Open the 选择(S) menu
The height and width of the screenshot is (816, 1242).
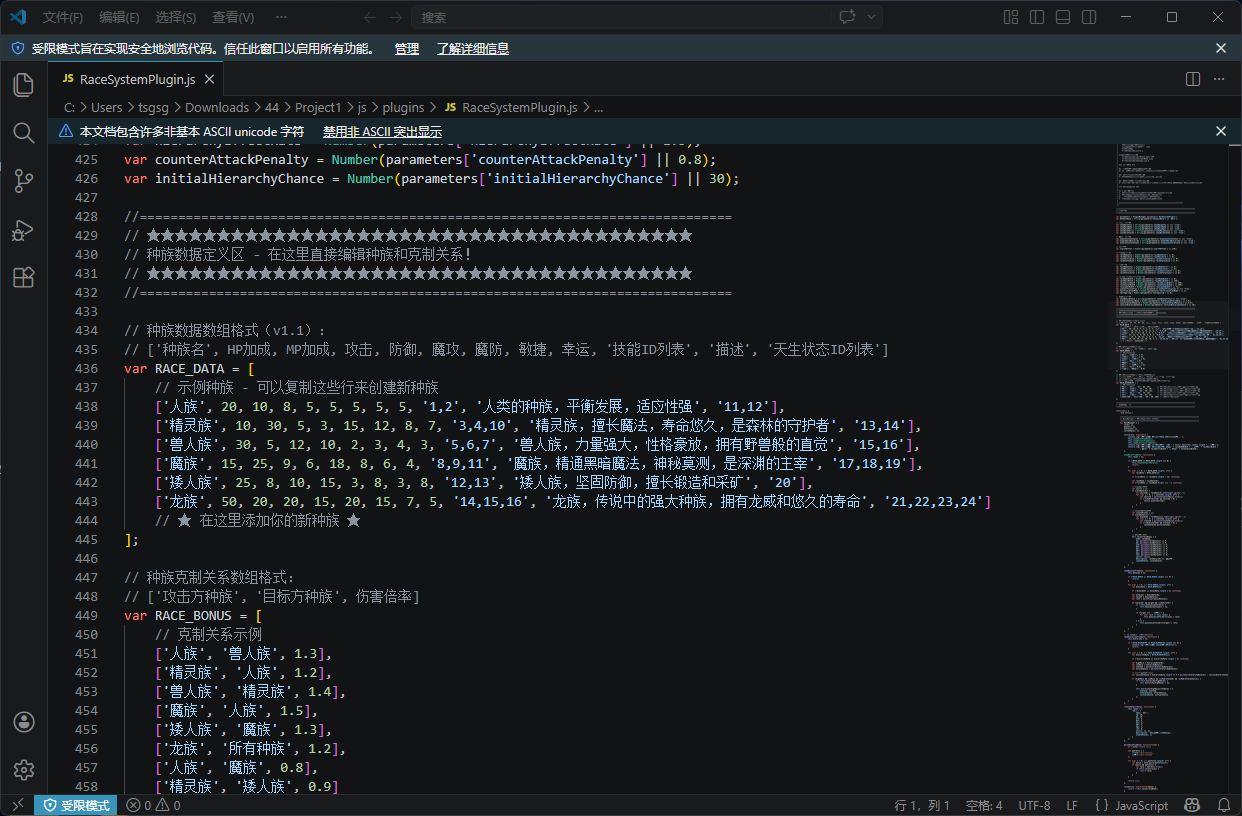click(x=176, y=17)
